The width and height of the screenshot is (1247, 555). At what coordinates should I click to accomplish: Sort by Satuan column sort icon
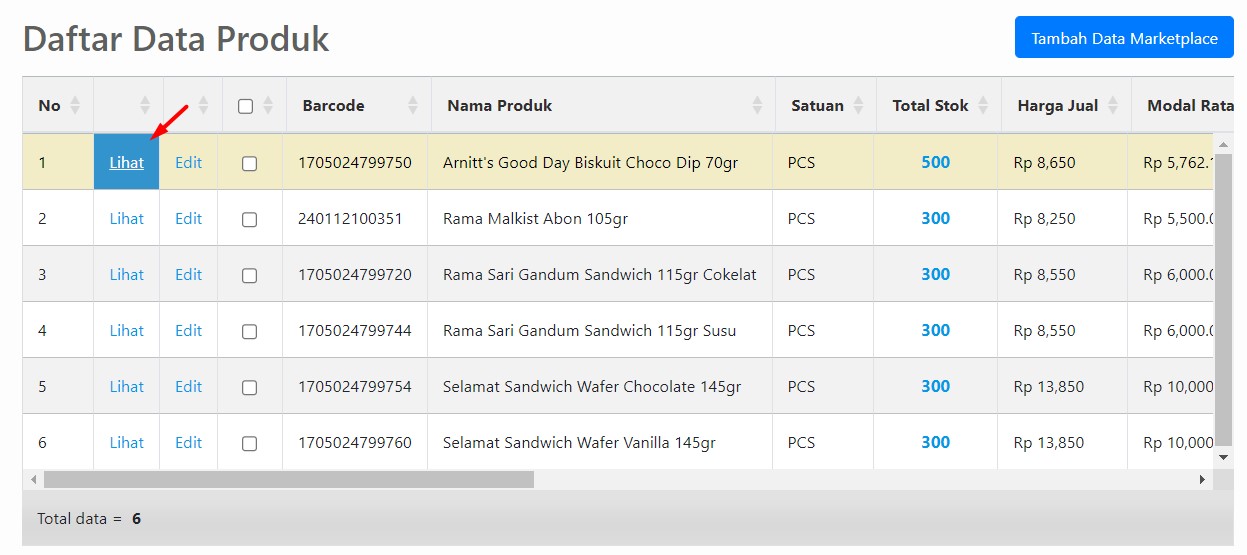[859, 106]
